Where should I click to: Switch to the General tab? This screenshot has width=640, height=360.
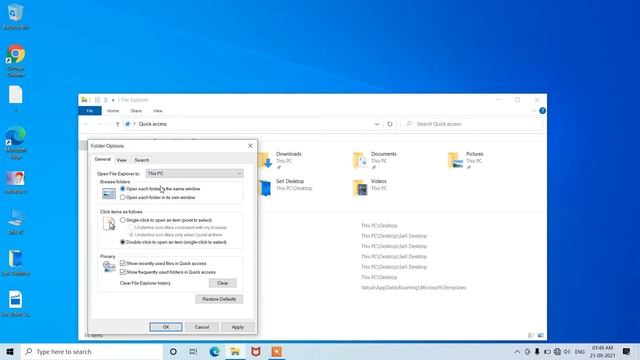click(x=102, y=159)
